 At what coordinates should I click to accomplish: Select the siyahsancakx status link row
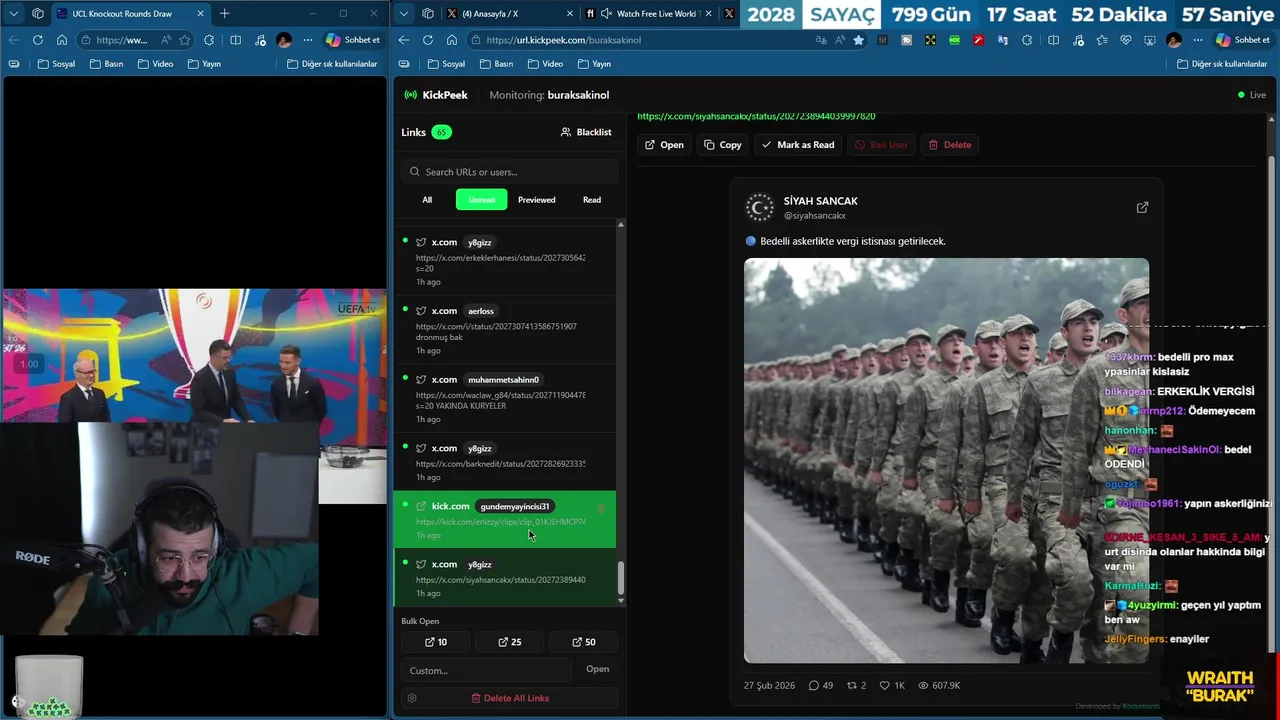click(505, 577)
